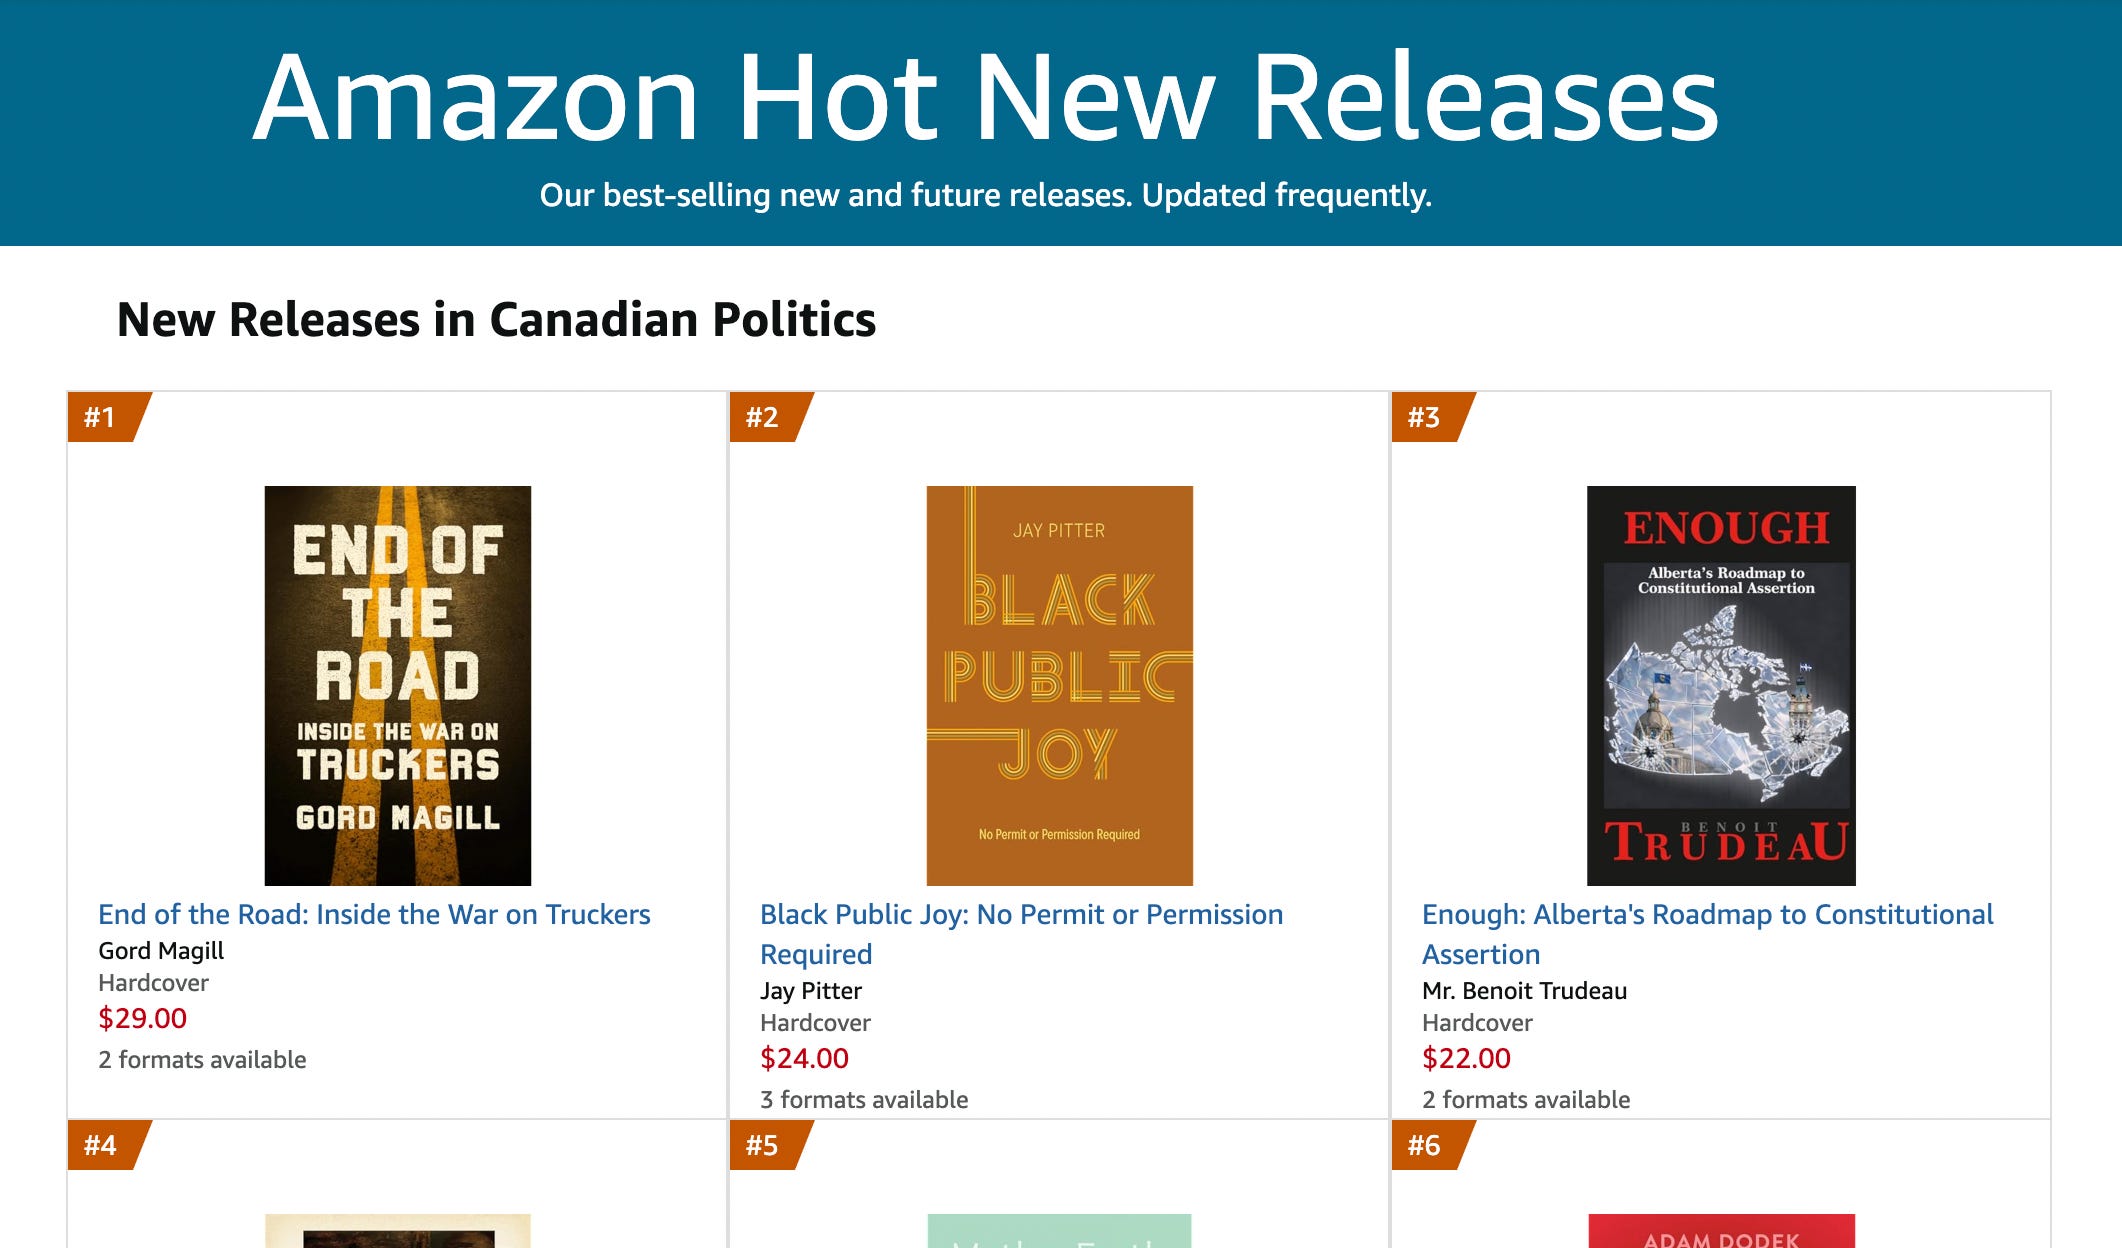Click the $22.00 hardcover price
Screen dimensions: 2122x1248
click(x=1466, y=1058)
